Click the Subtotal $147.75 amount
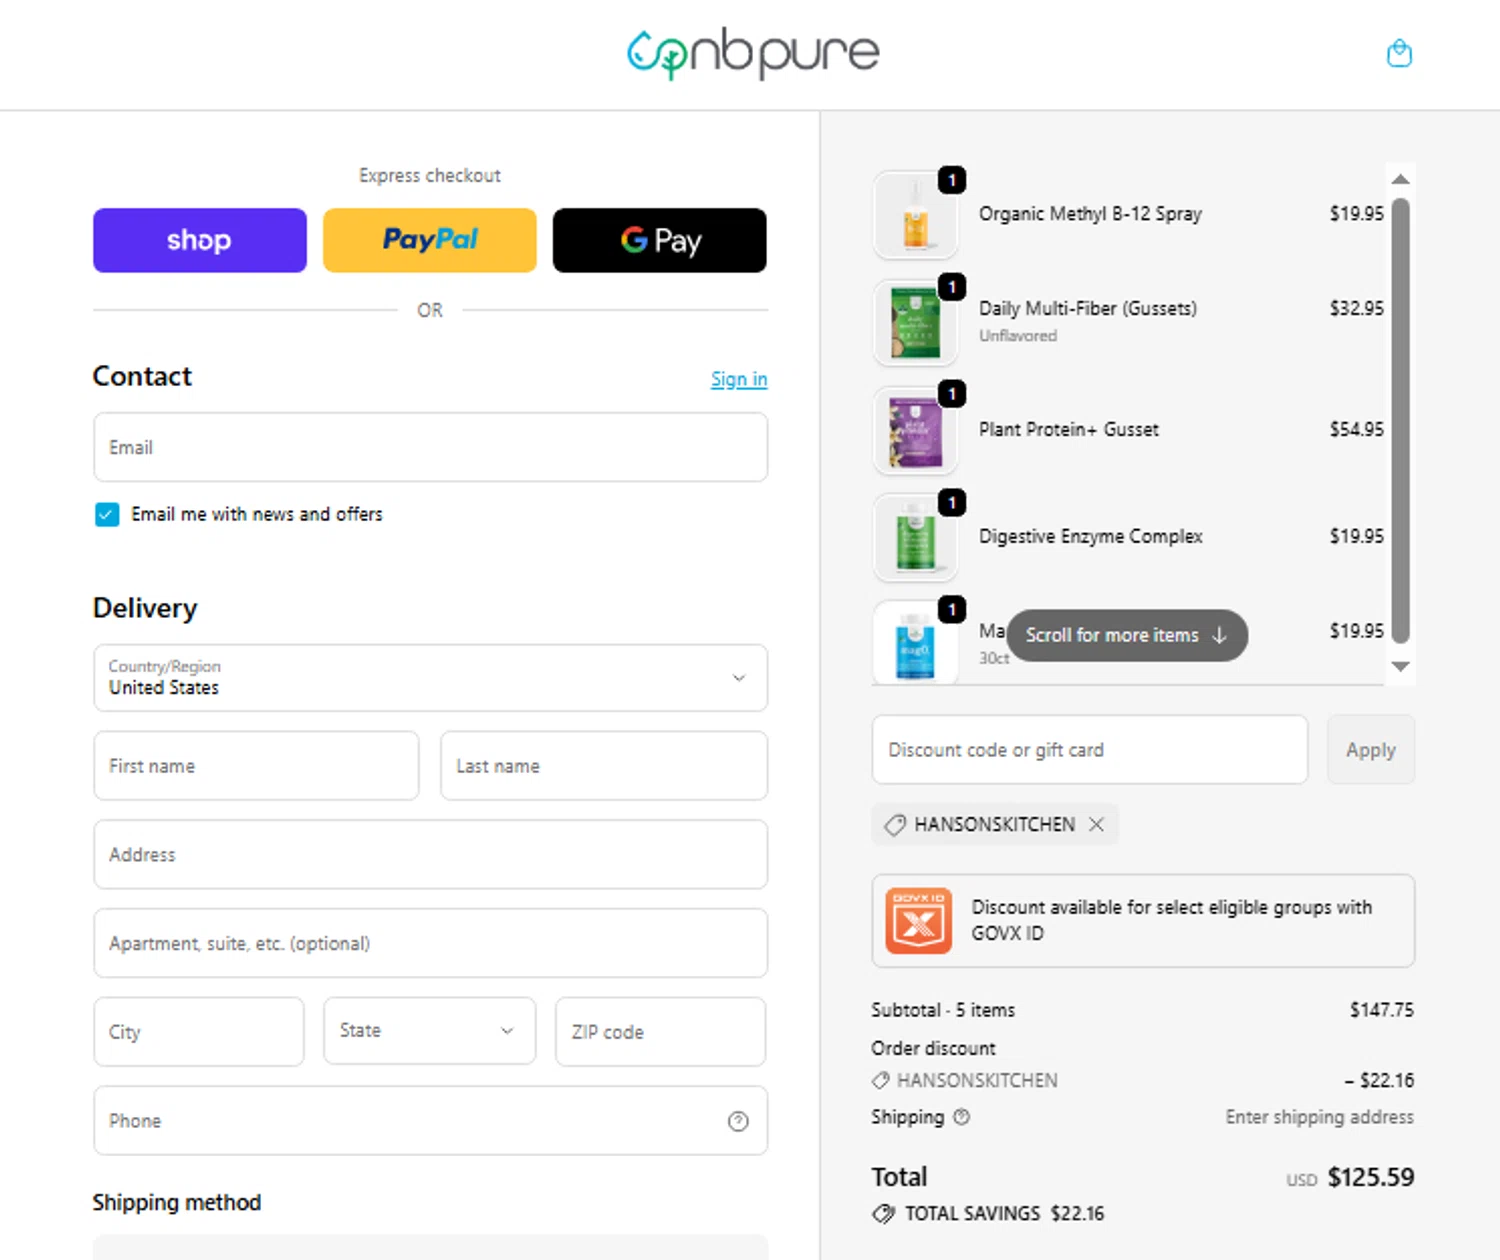This screenshot has width=1500, height=1260. [1382, 1010]
